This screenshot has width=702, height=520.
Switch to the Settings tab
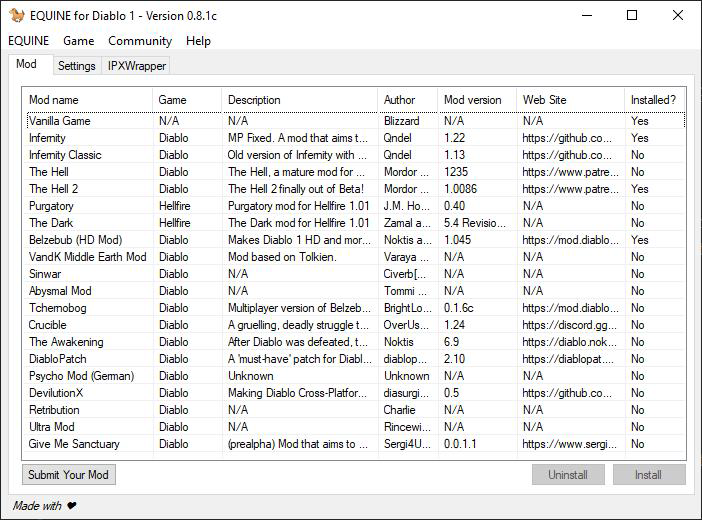(77, 66)
